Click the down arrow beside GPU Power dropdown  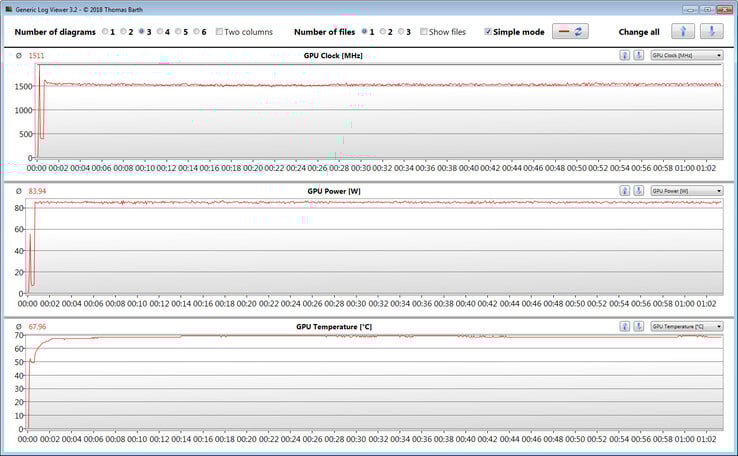(639, 191)
